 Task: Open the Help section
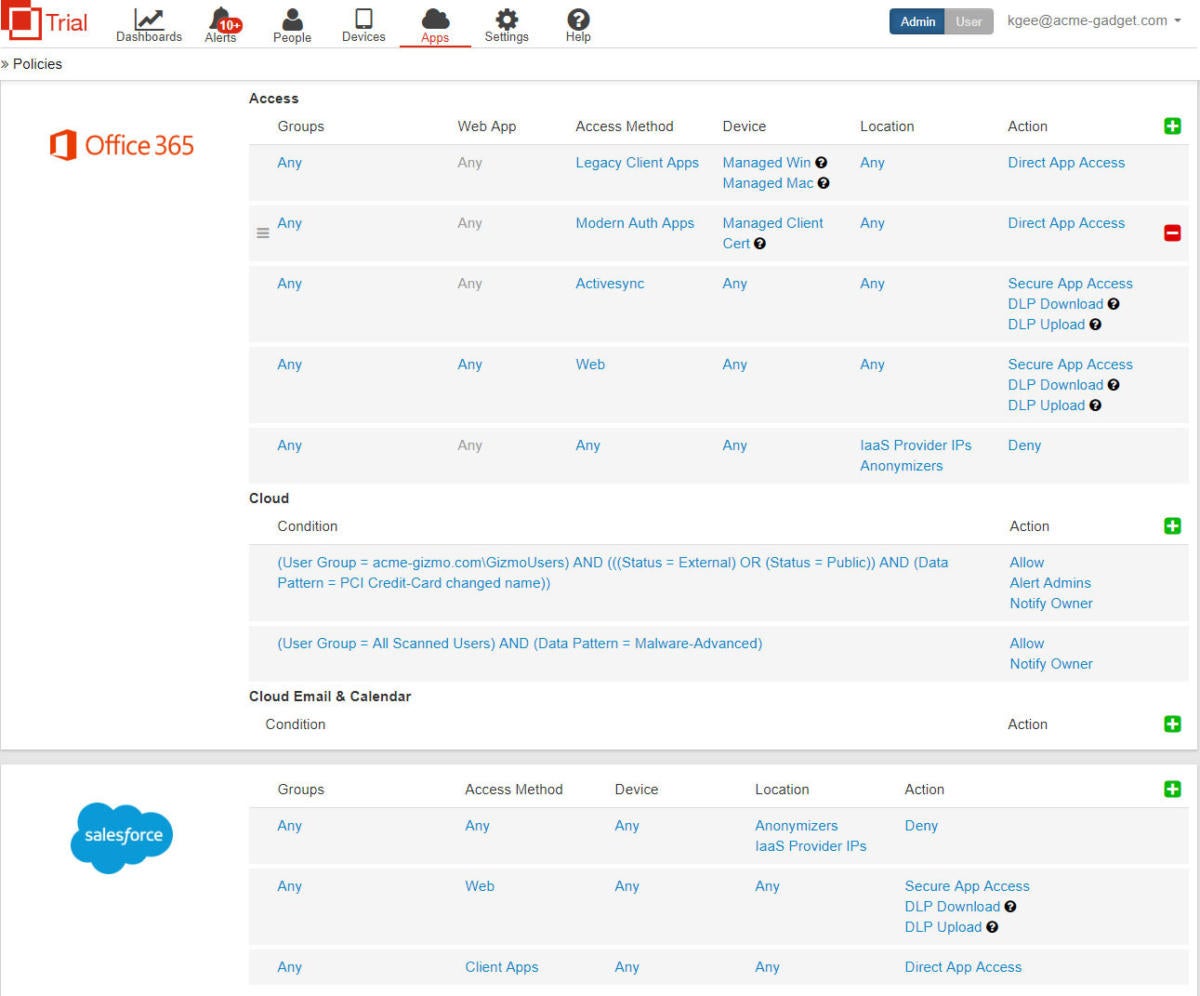(578, 25)
